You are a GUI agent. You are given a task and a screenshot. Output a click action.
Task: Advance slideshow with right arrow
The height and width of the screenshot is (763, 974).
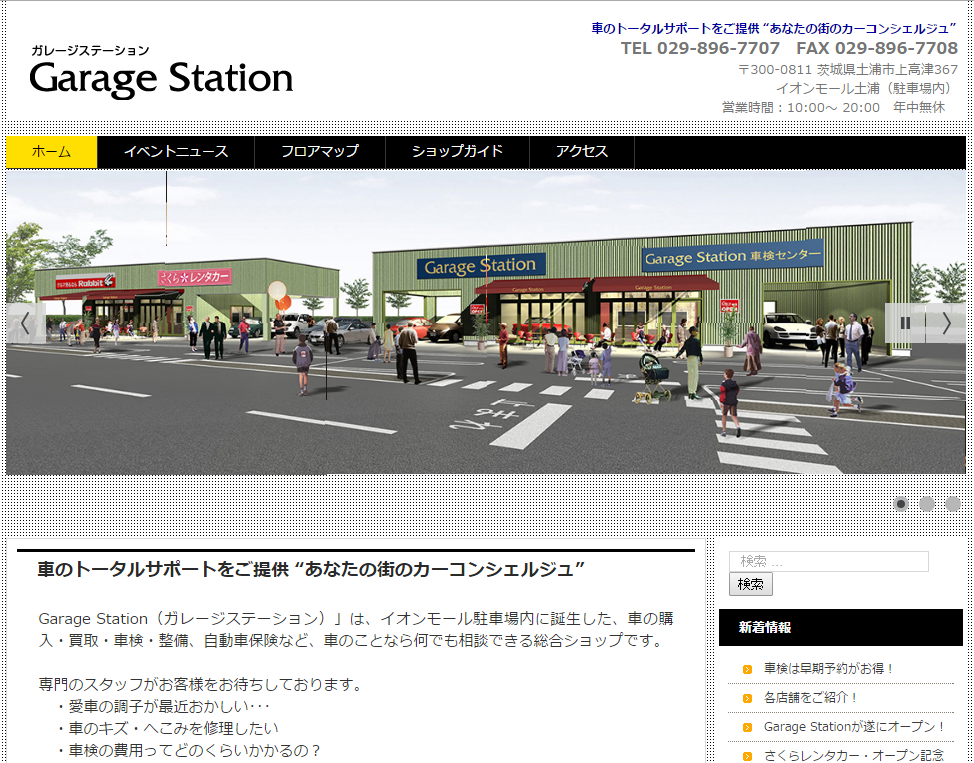[x=946, y=323]
